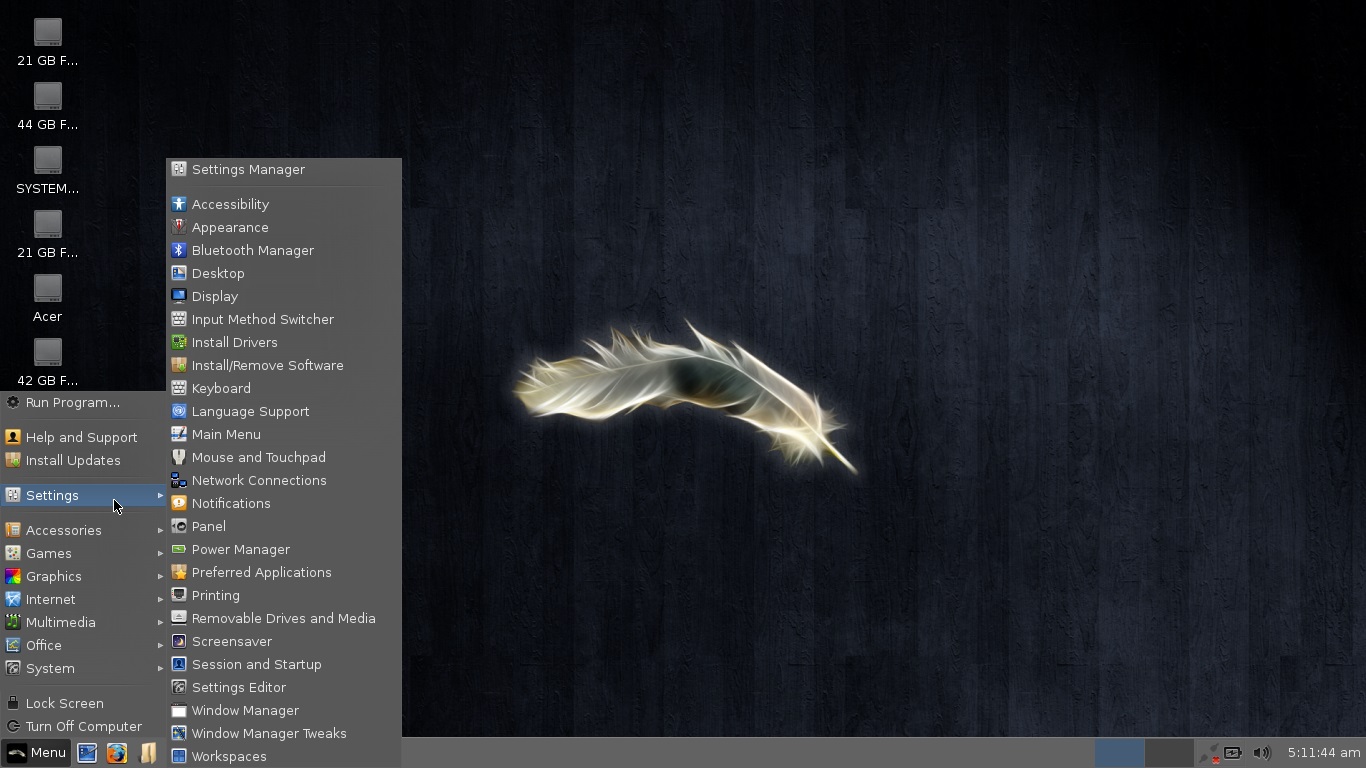Image resolution: width=1366 pixels, height=768 pixels.
Task: Launch Firefox from the taskbar
Action: 117,753
